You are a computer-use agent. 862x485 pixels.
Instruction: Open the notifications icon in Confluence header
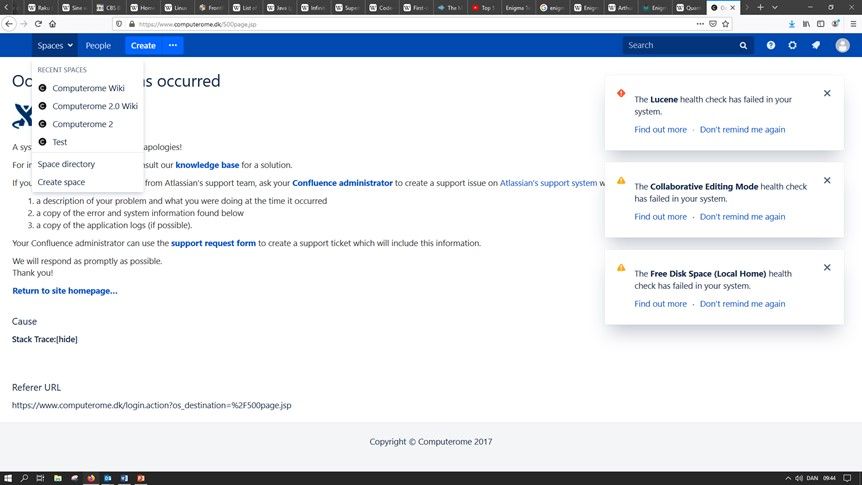coord(816,45)
